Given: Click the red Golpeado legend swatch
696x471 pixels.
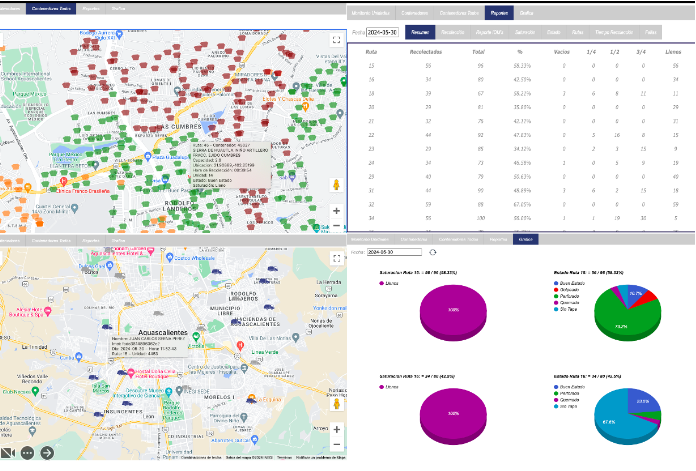Looking at the screenshot, I should (556, 289).
